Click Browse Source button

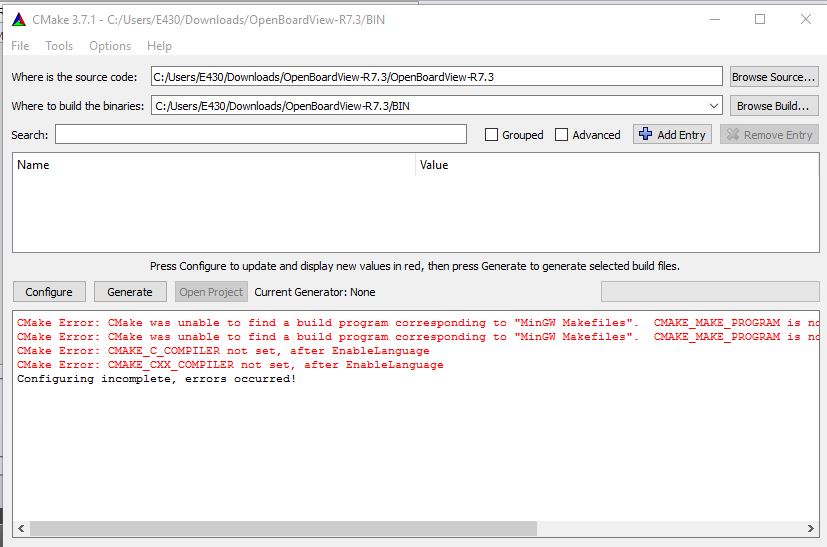(x=774, y=76)
